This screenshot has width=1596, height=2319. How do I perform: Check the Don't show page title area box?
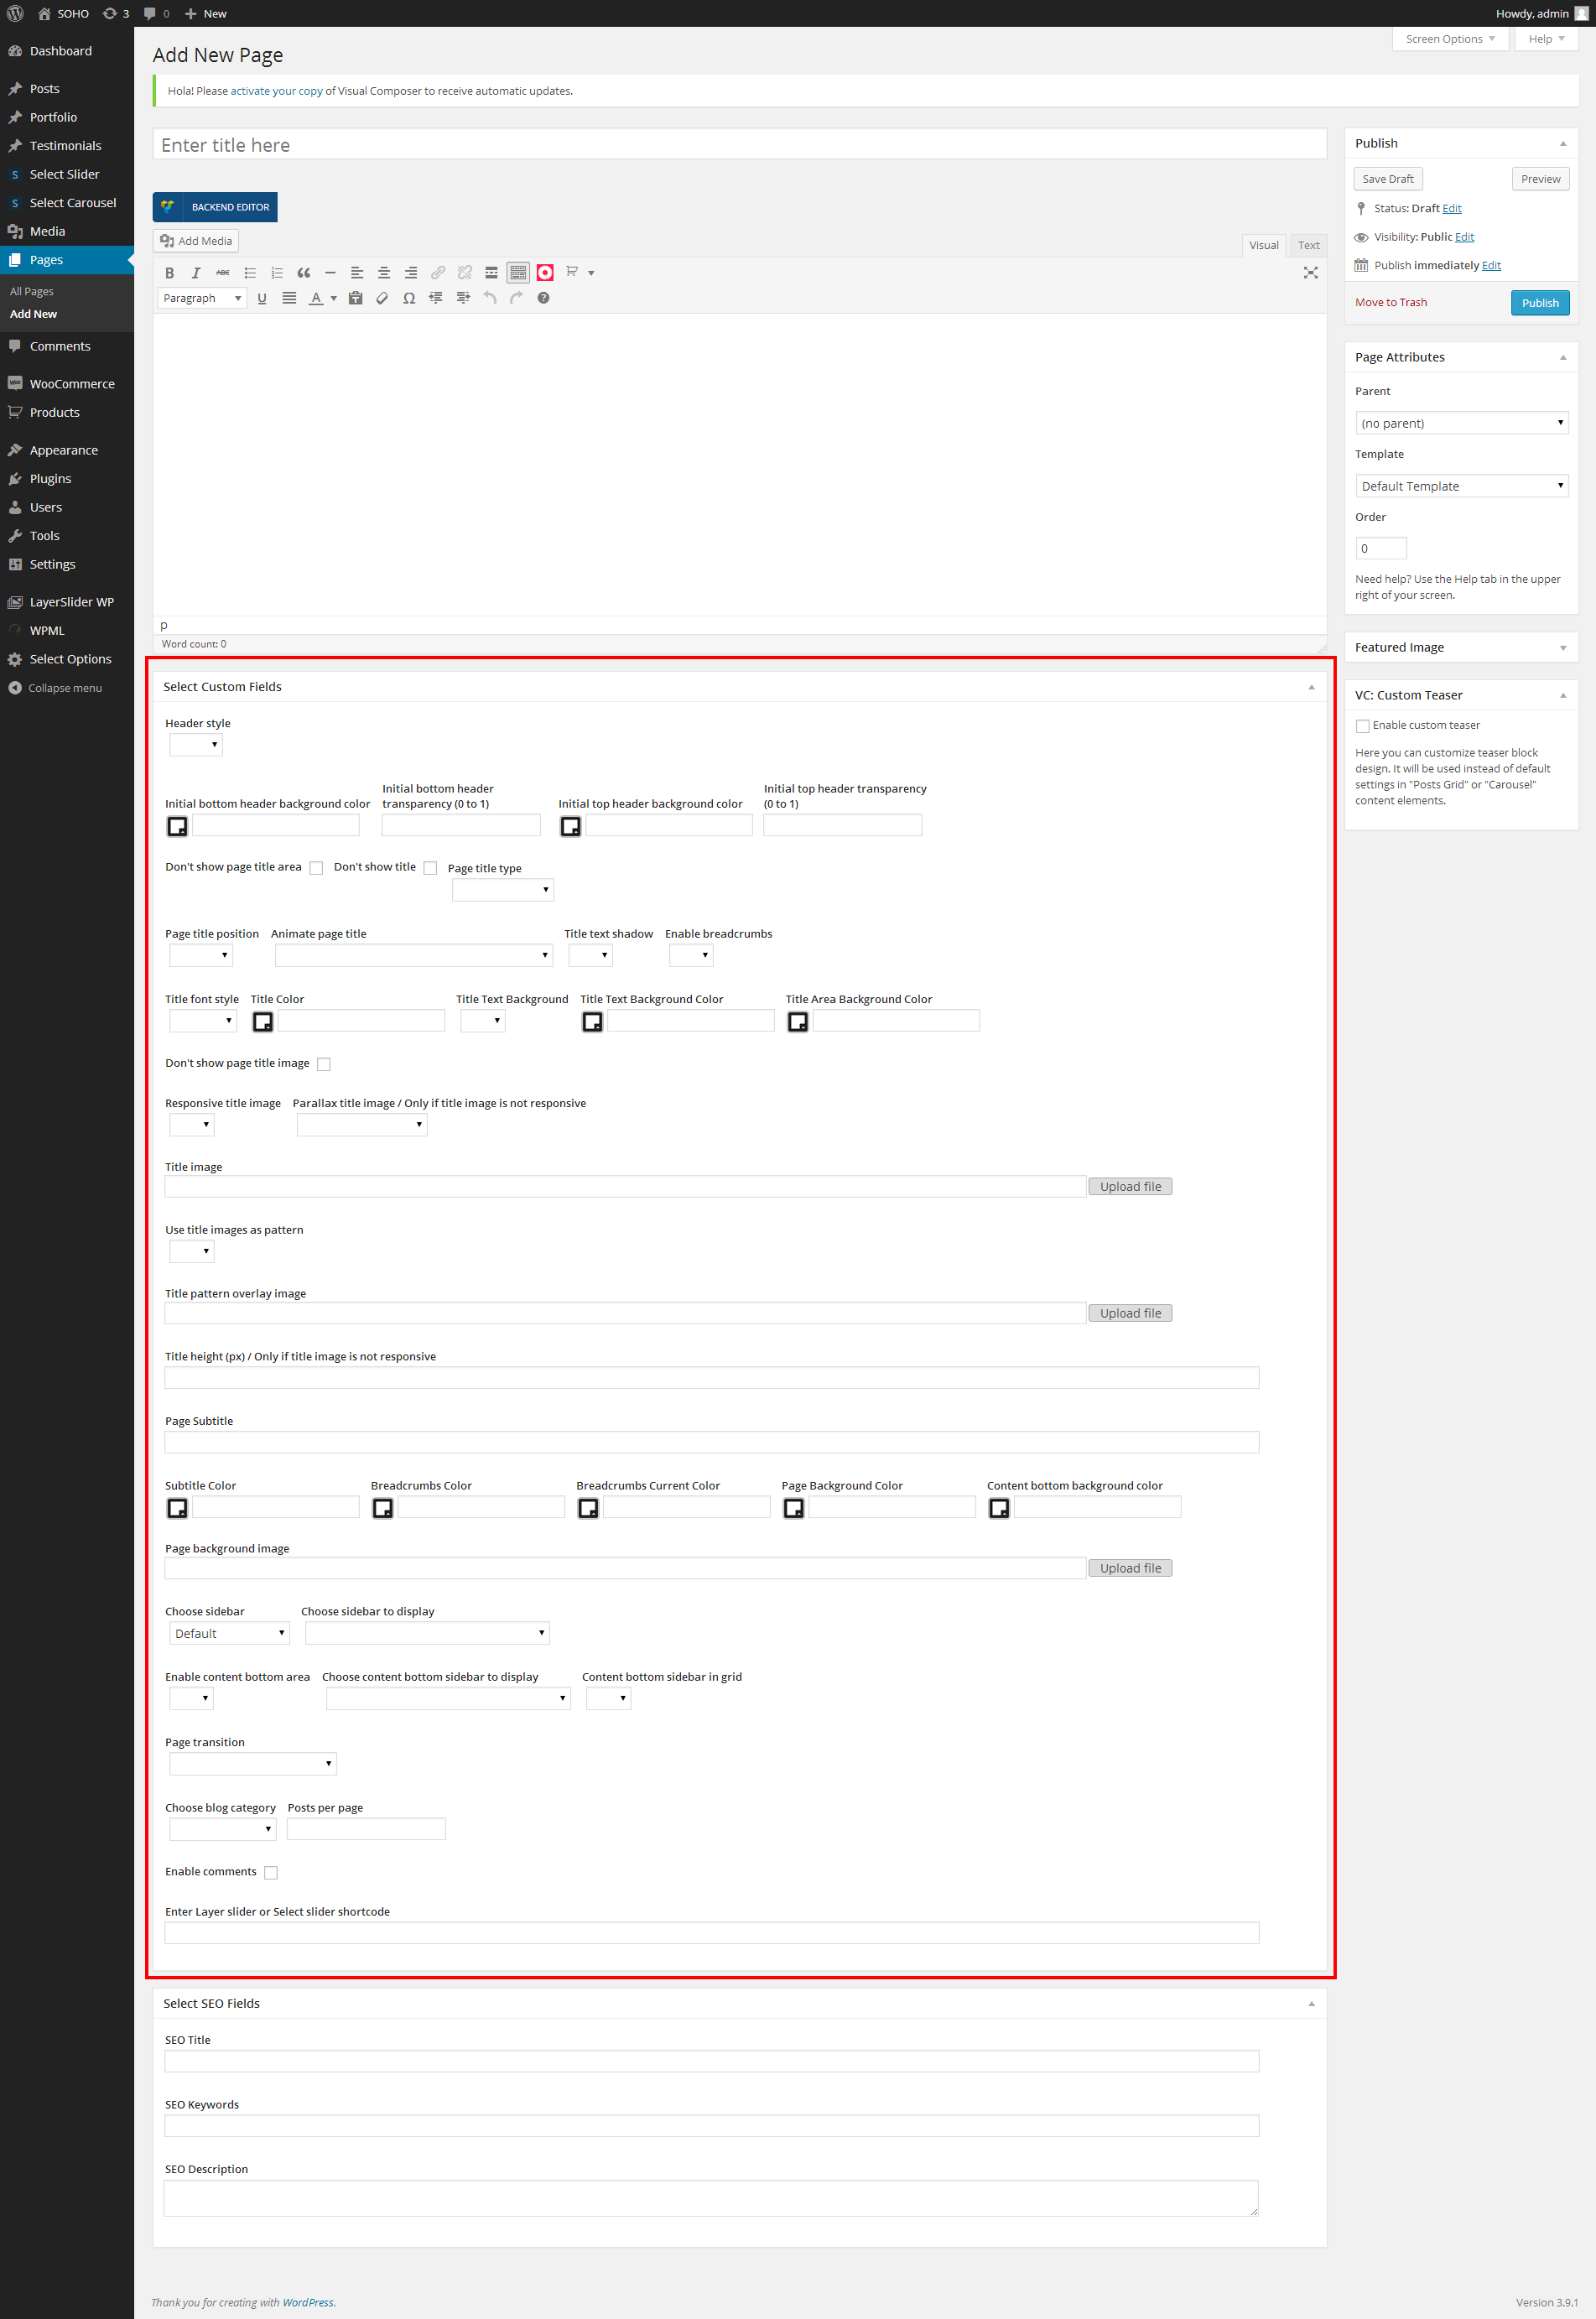click(x=316, y=868)
